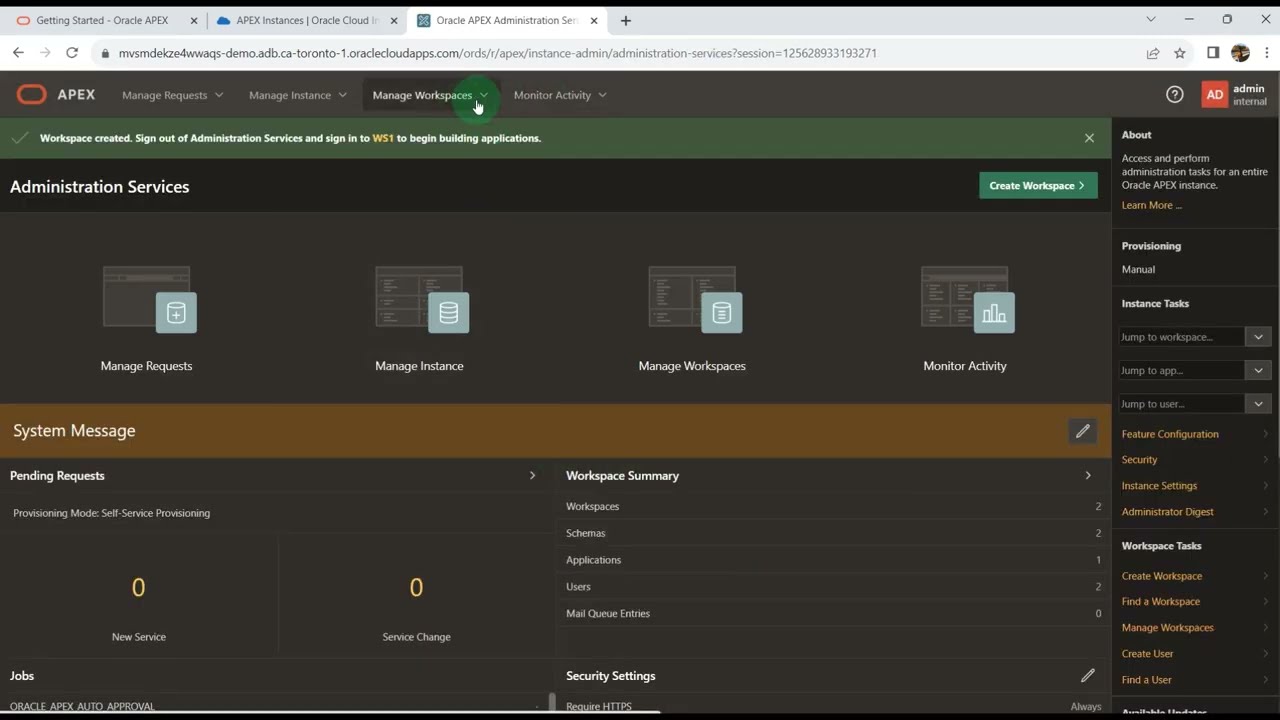Open Instance Settings link
Image resolution: width=1280 pixels, height=720 pixels.
(x=1159, y=486)
